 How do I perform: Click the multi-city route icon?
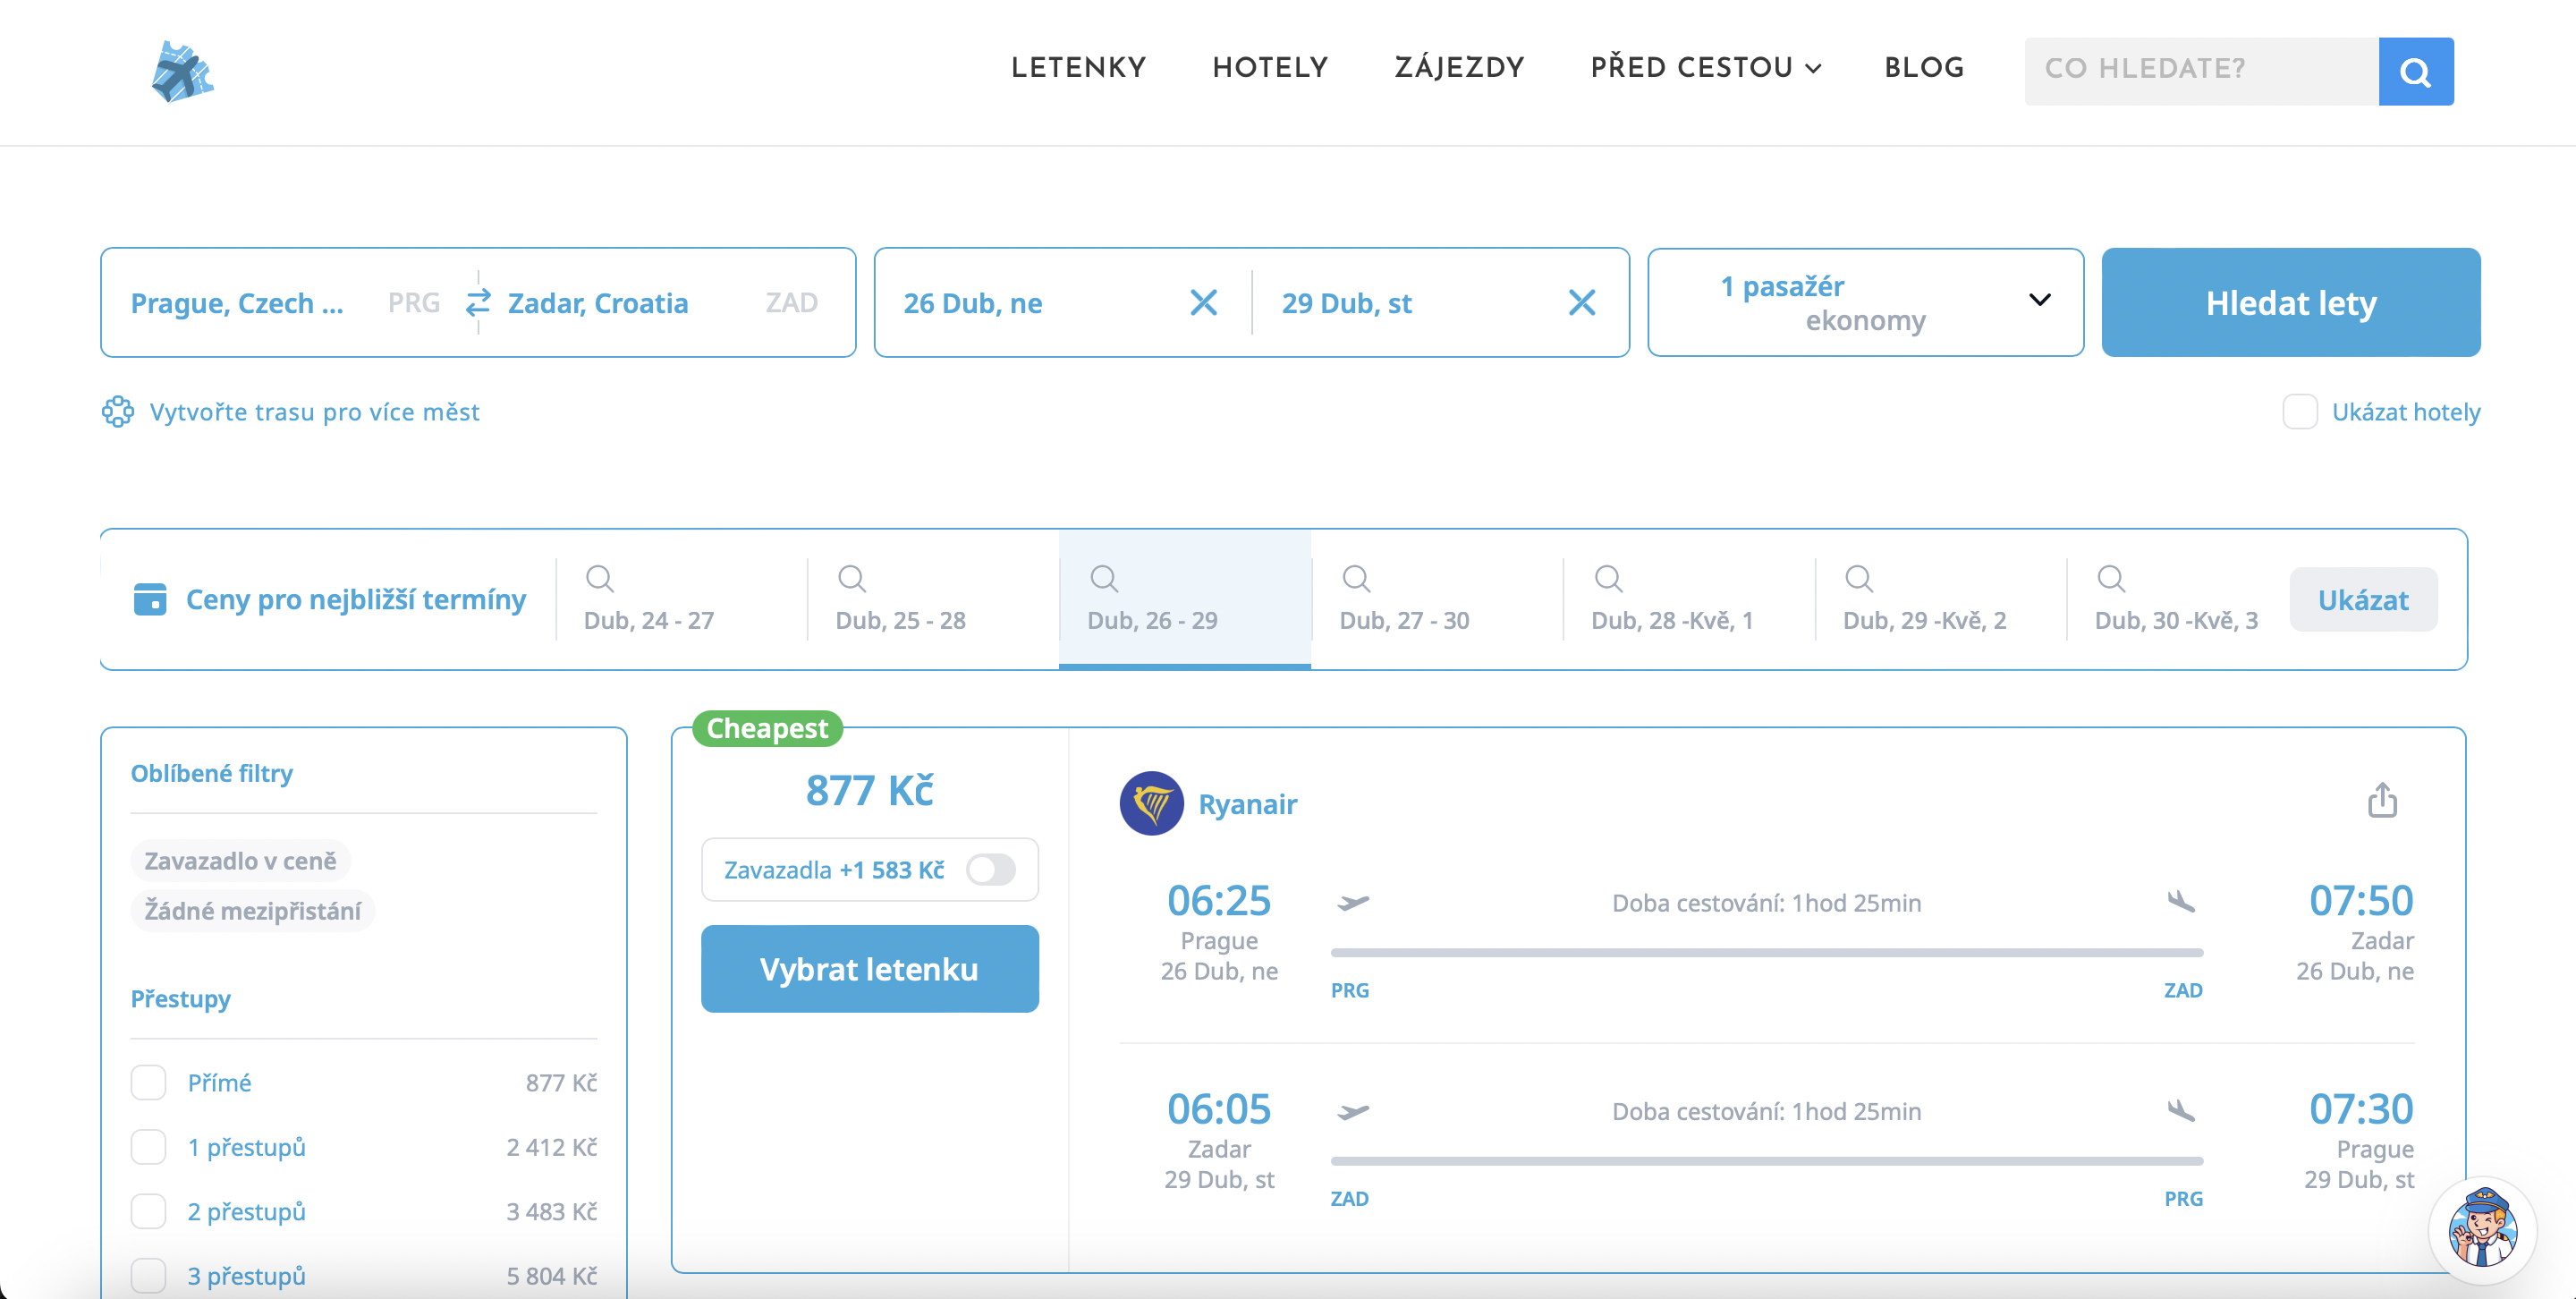(118, 412)
